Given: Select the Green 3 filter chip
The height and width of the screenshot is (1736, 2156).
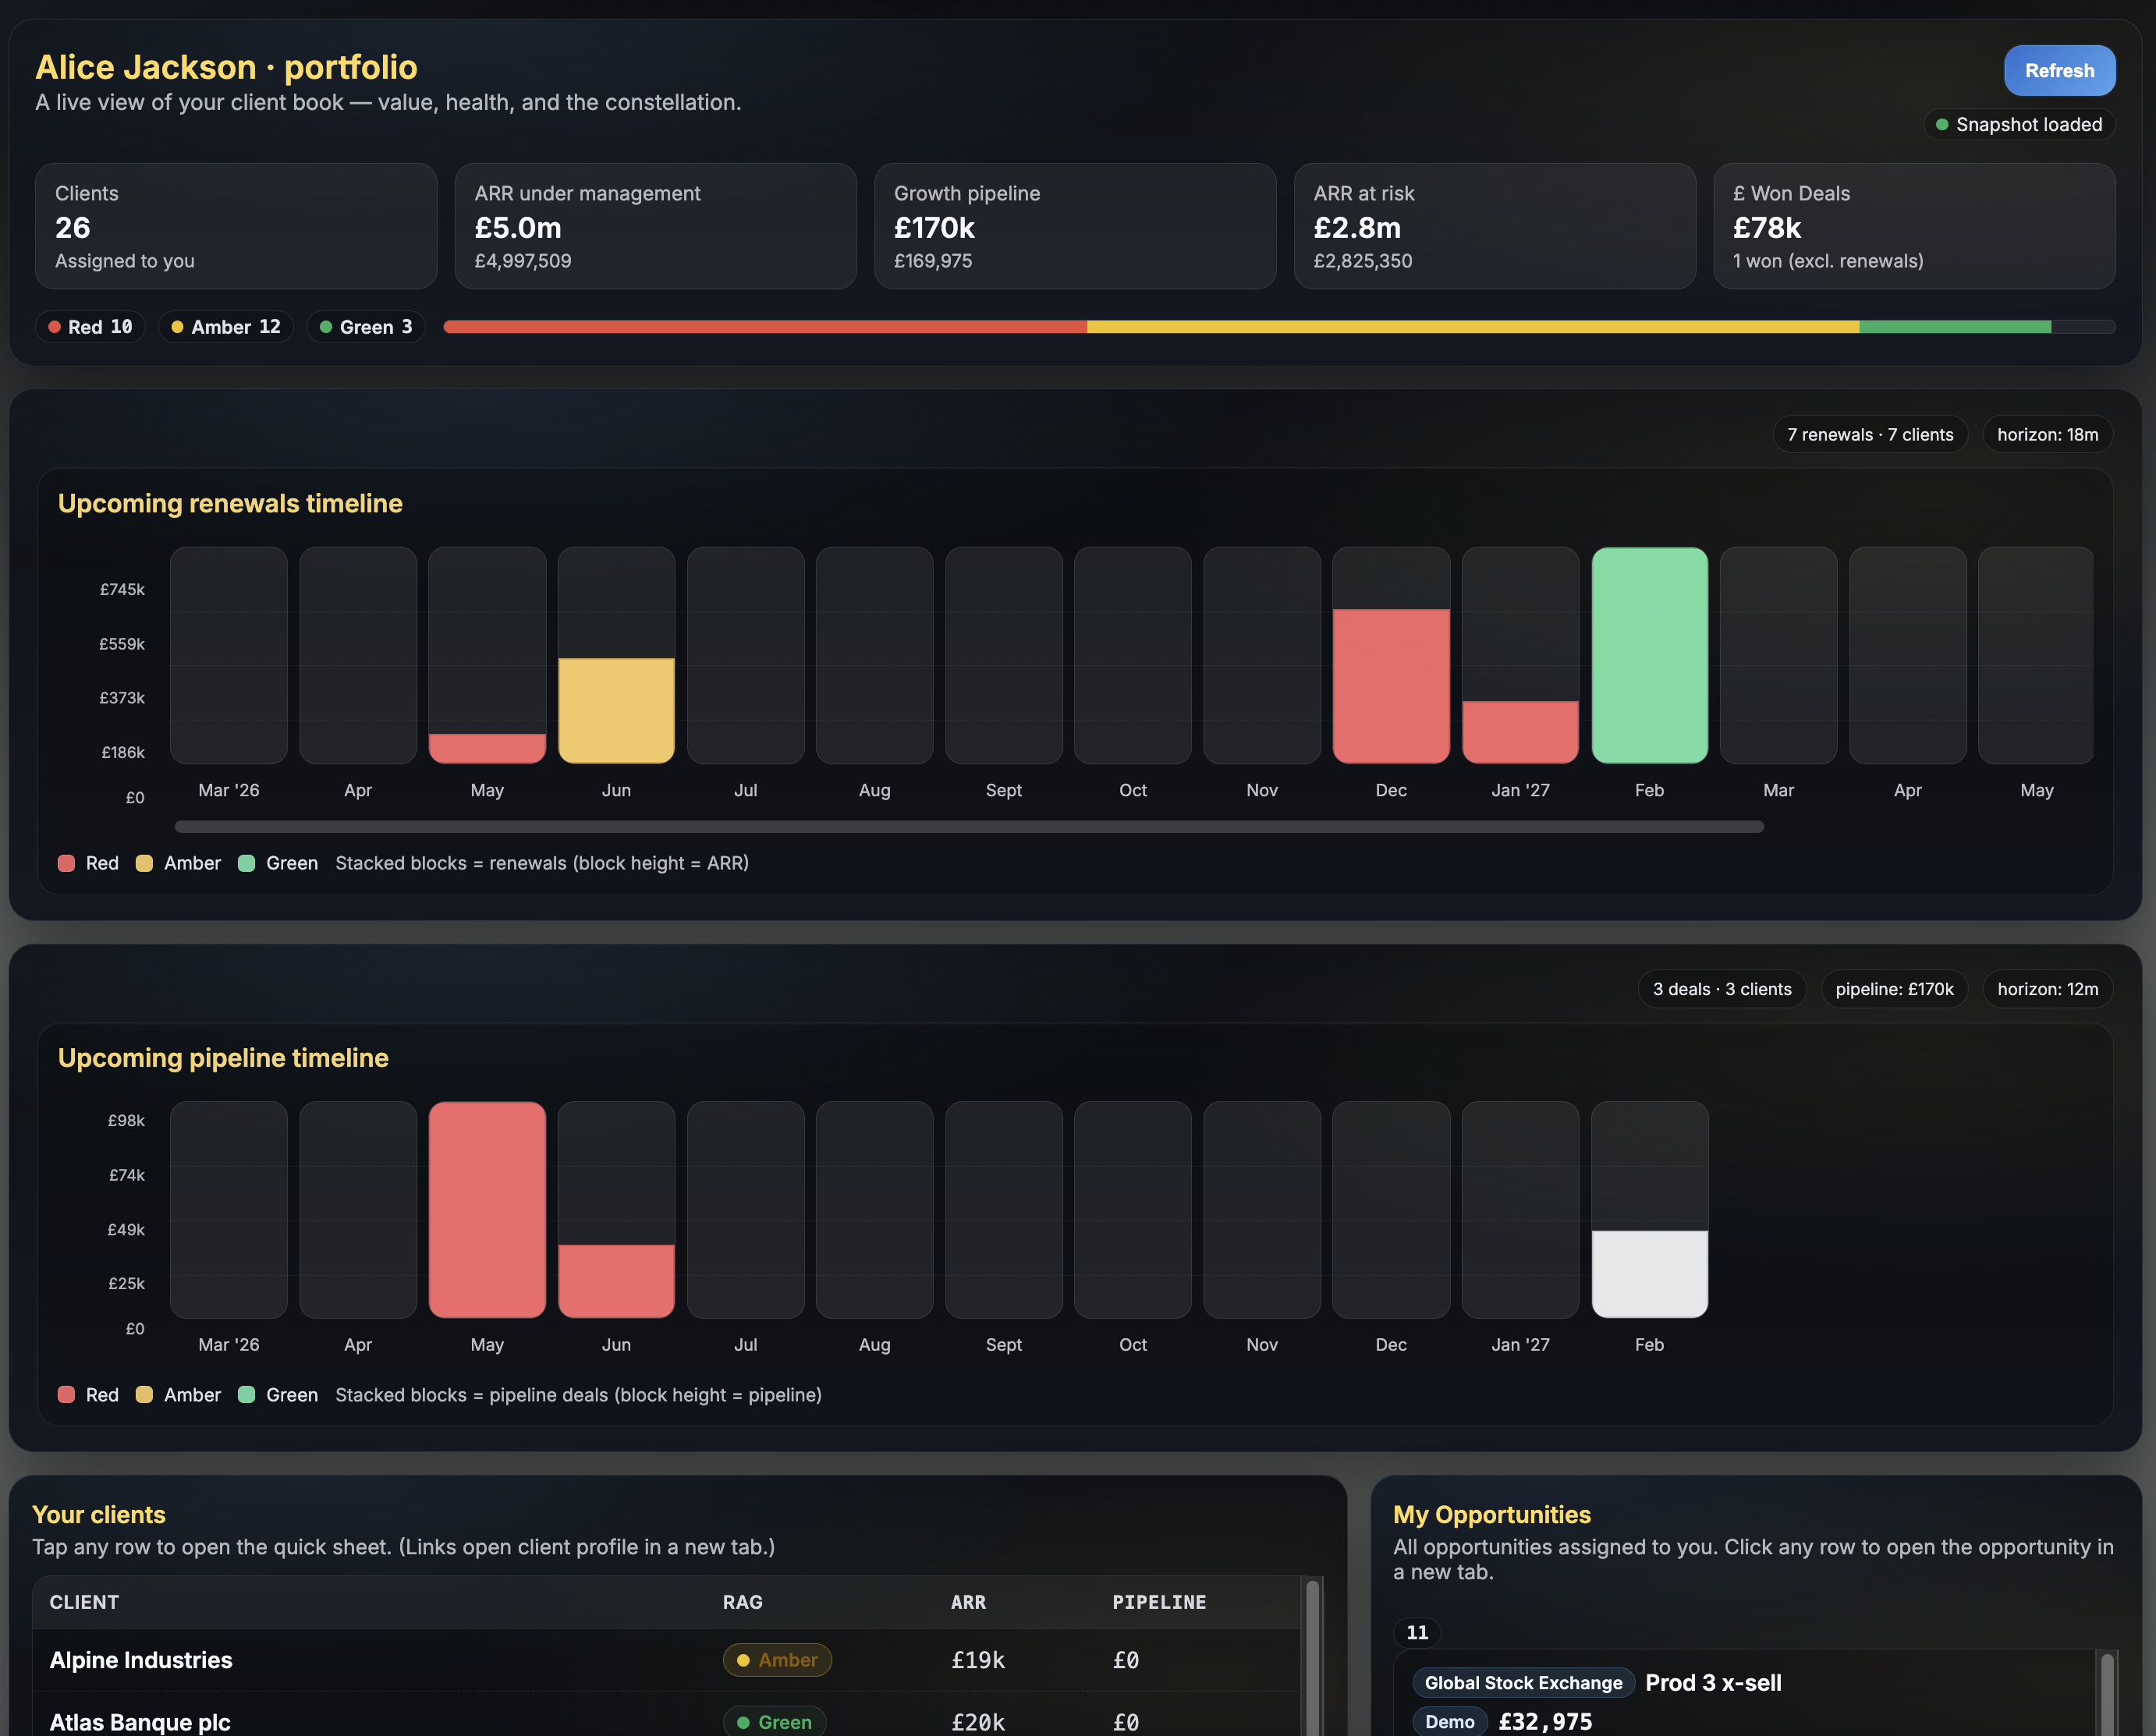Looking at the screenshot, I should pyautogui.click(x=366, y=326).
